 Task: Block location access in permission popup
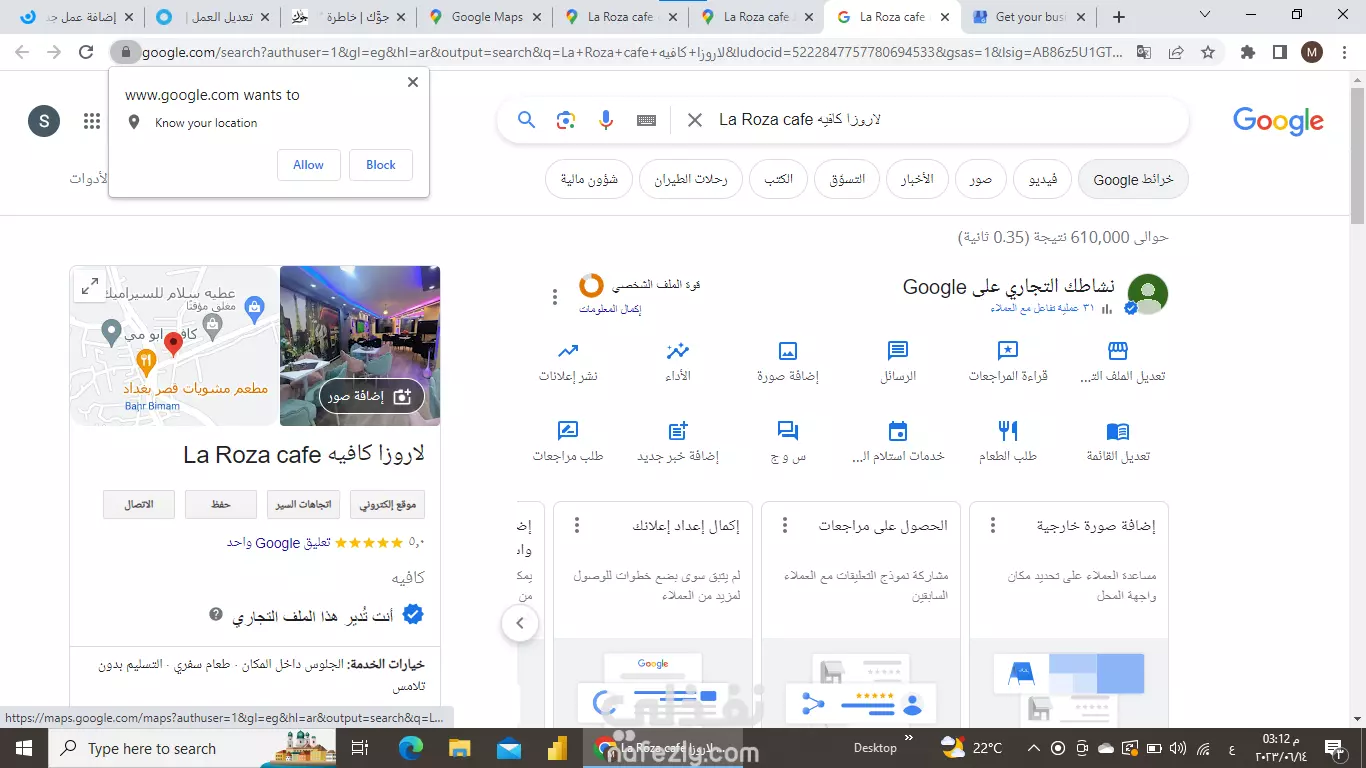pyautogui.click(x=381, y=165)
